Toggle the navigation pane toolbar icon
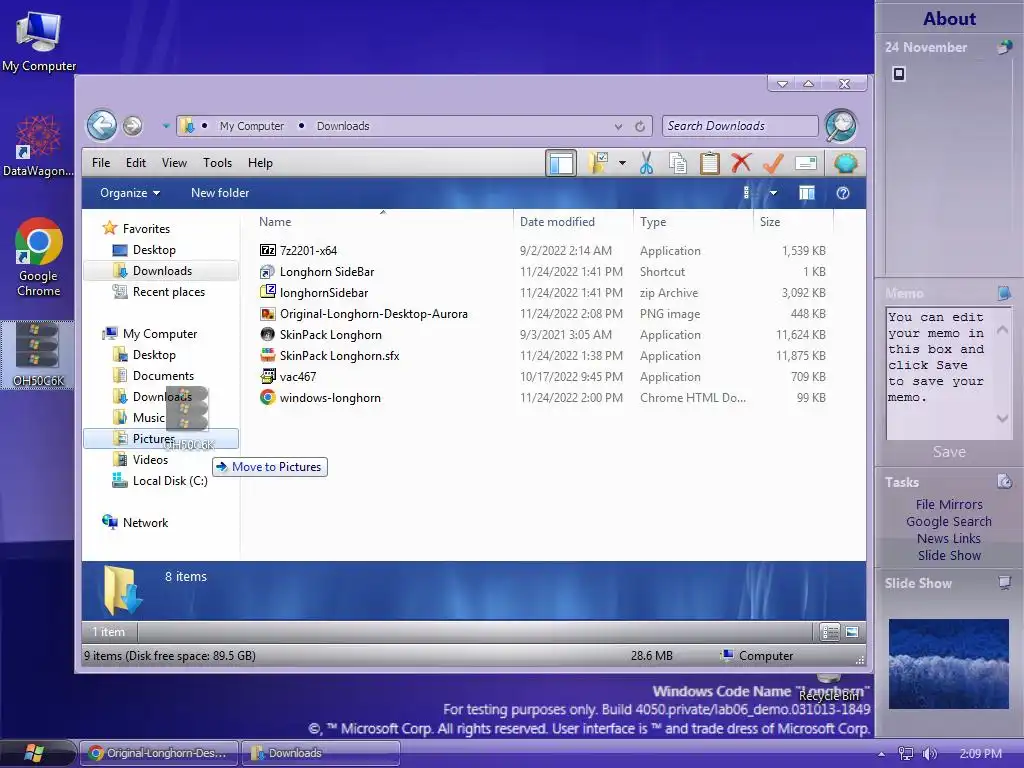This screenshot has height=768, width=1024. pos(561,163)
